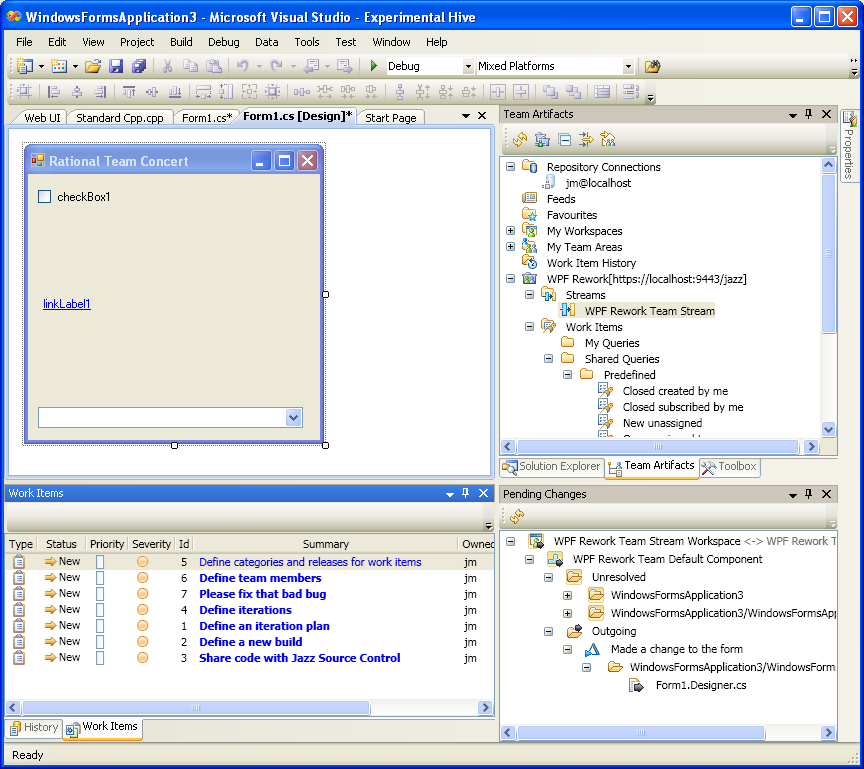Toggle auto-hide pin on Pending Changes panel
Screen dimensions: 864x769
(808, 494)
